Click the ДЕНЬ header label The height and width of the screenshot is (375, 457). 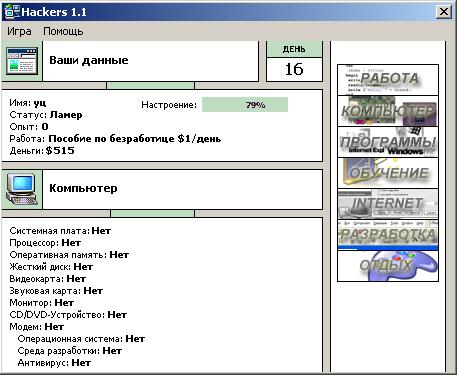pyautogui.click(x=294, y=49)
